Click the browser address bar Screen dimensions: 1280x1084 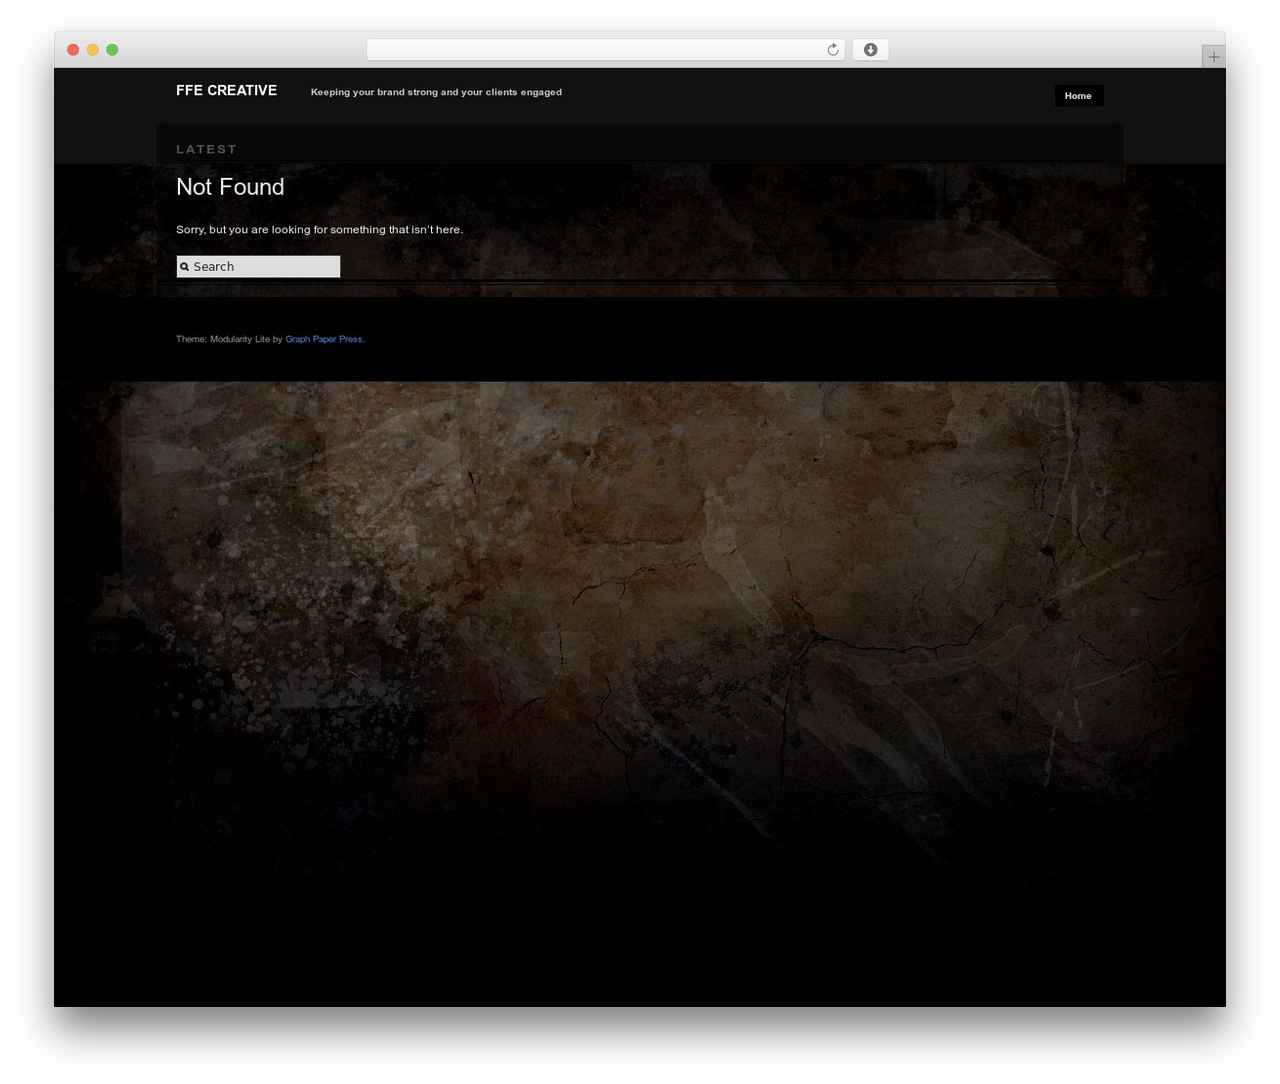605,50
